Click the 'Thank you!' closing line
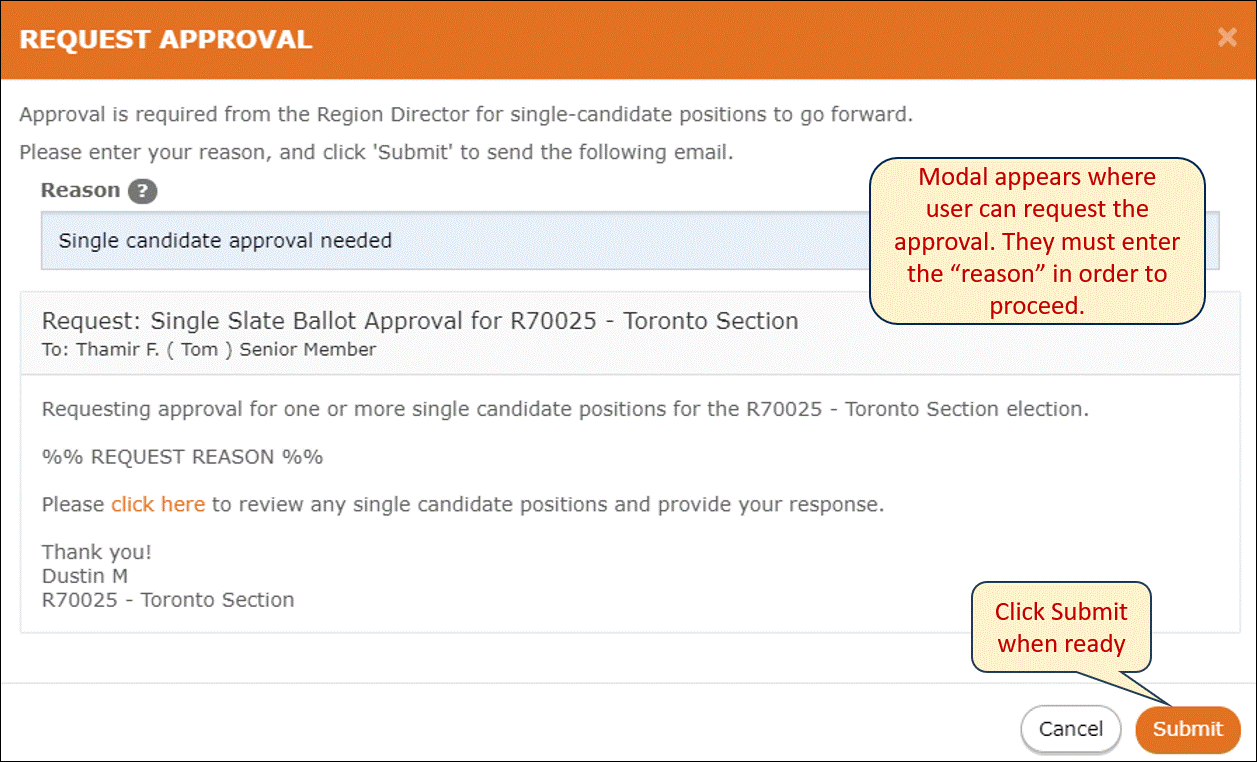 [x=97, y=552]
